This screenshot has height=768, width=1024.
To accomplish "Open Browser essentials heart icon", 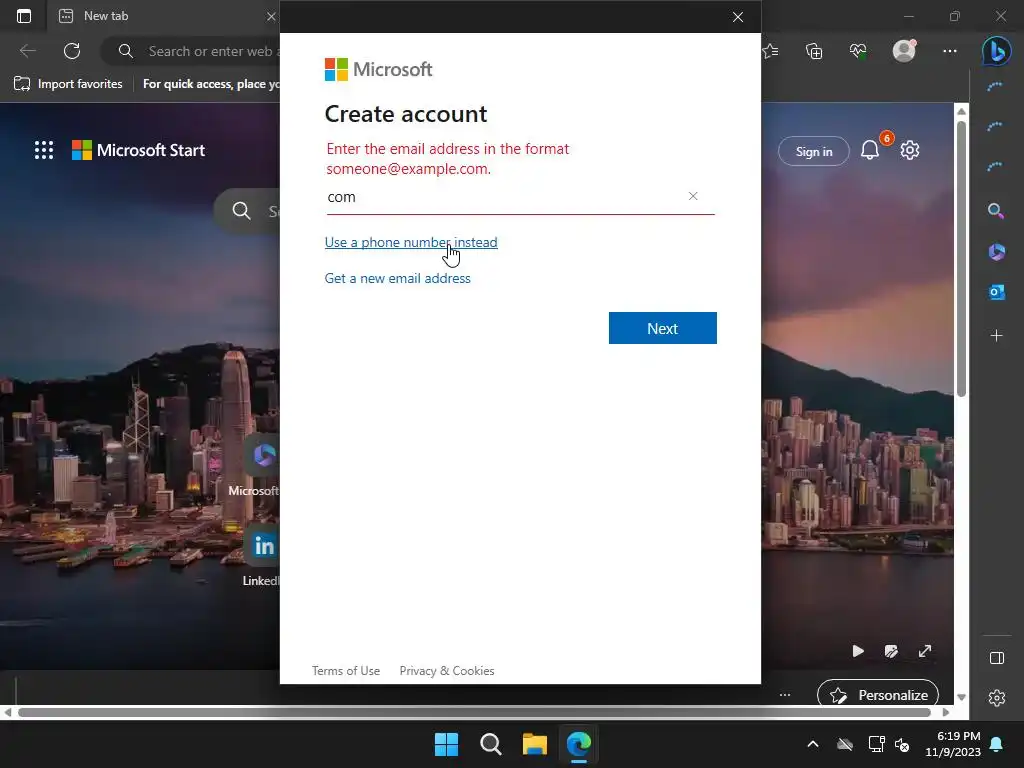I will point(858,51).
